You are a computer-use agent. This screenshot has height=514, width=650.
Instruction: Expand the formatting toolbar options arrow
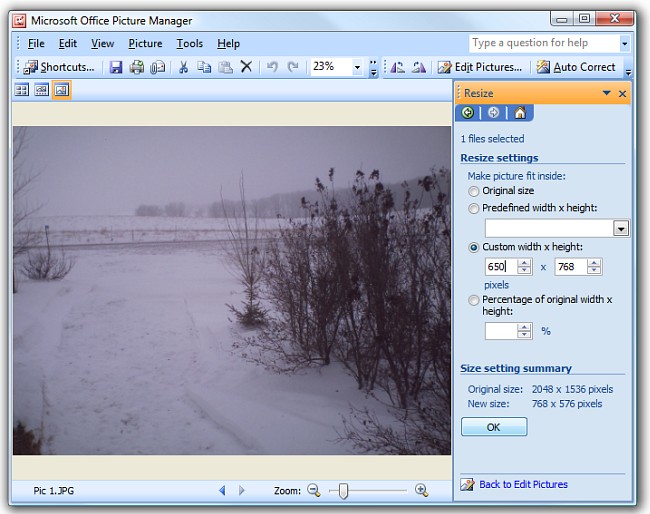[628, 73]
